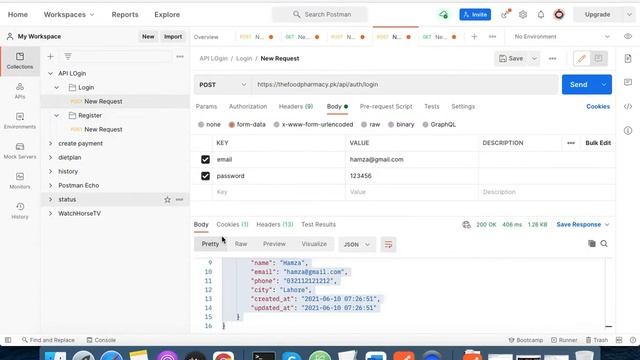The width and height of the screenshot is (640, 360).
Task: Open more actions for status collection
Action: tap(180, 200)
